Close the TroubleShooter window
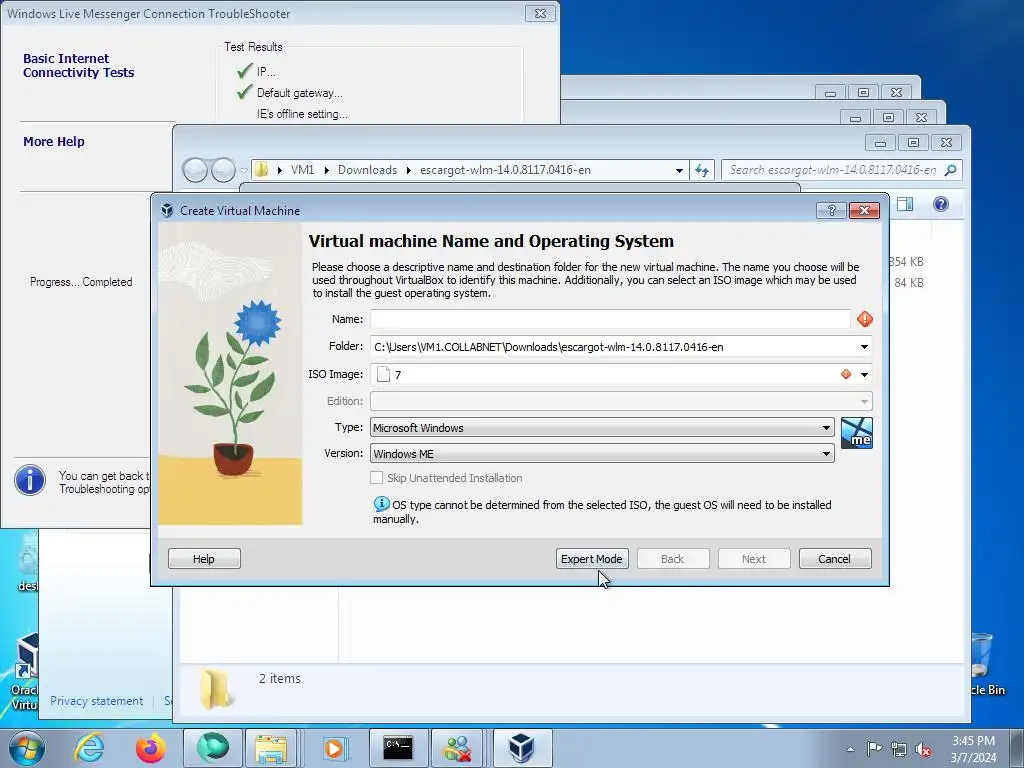 click(540, 14)
